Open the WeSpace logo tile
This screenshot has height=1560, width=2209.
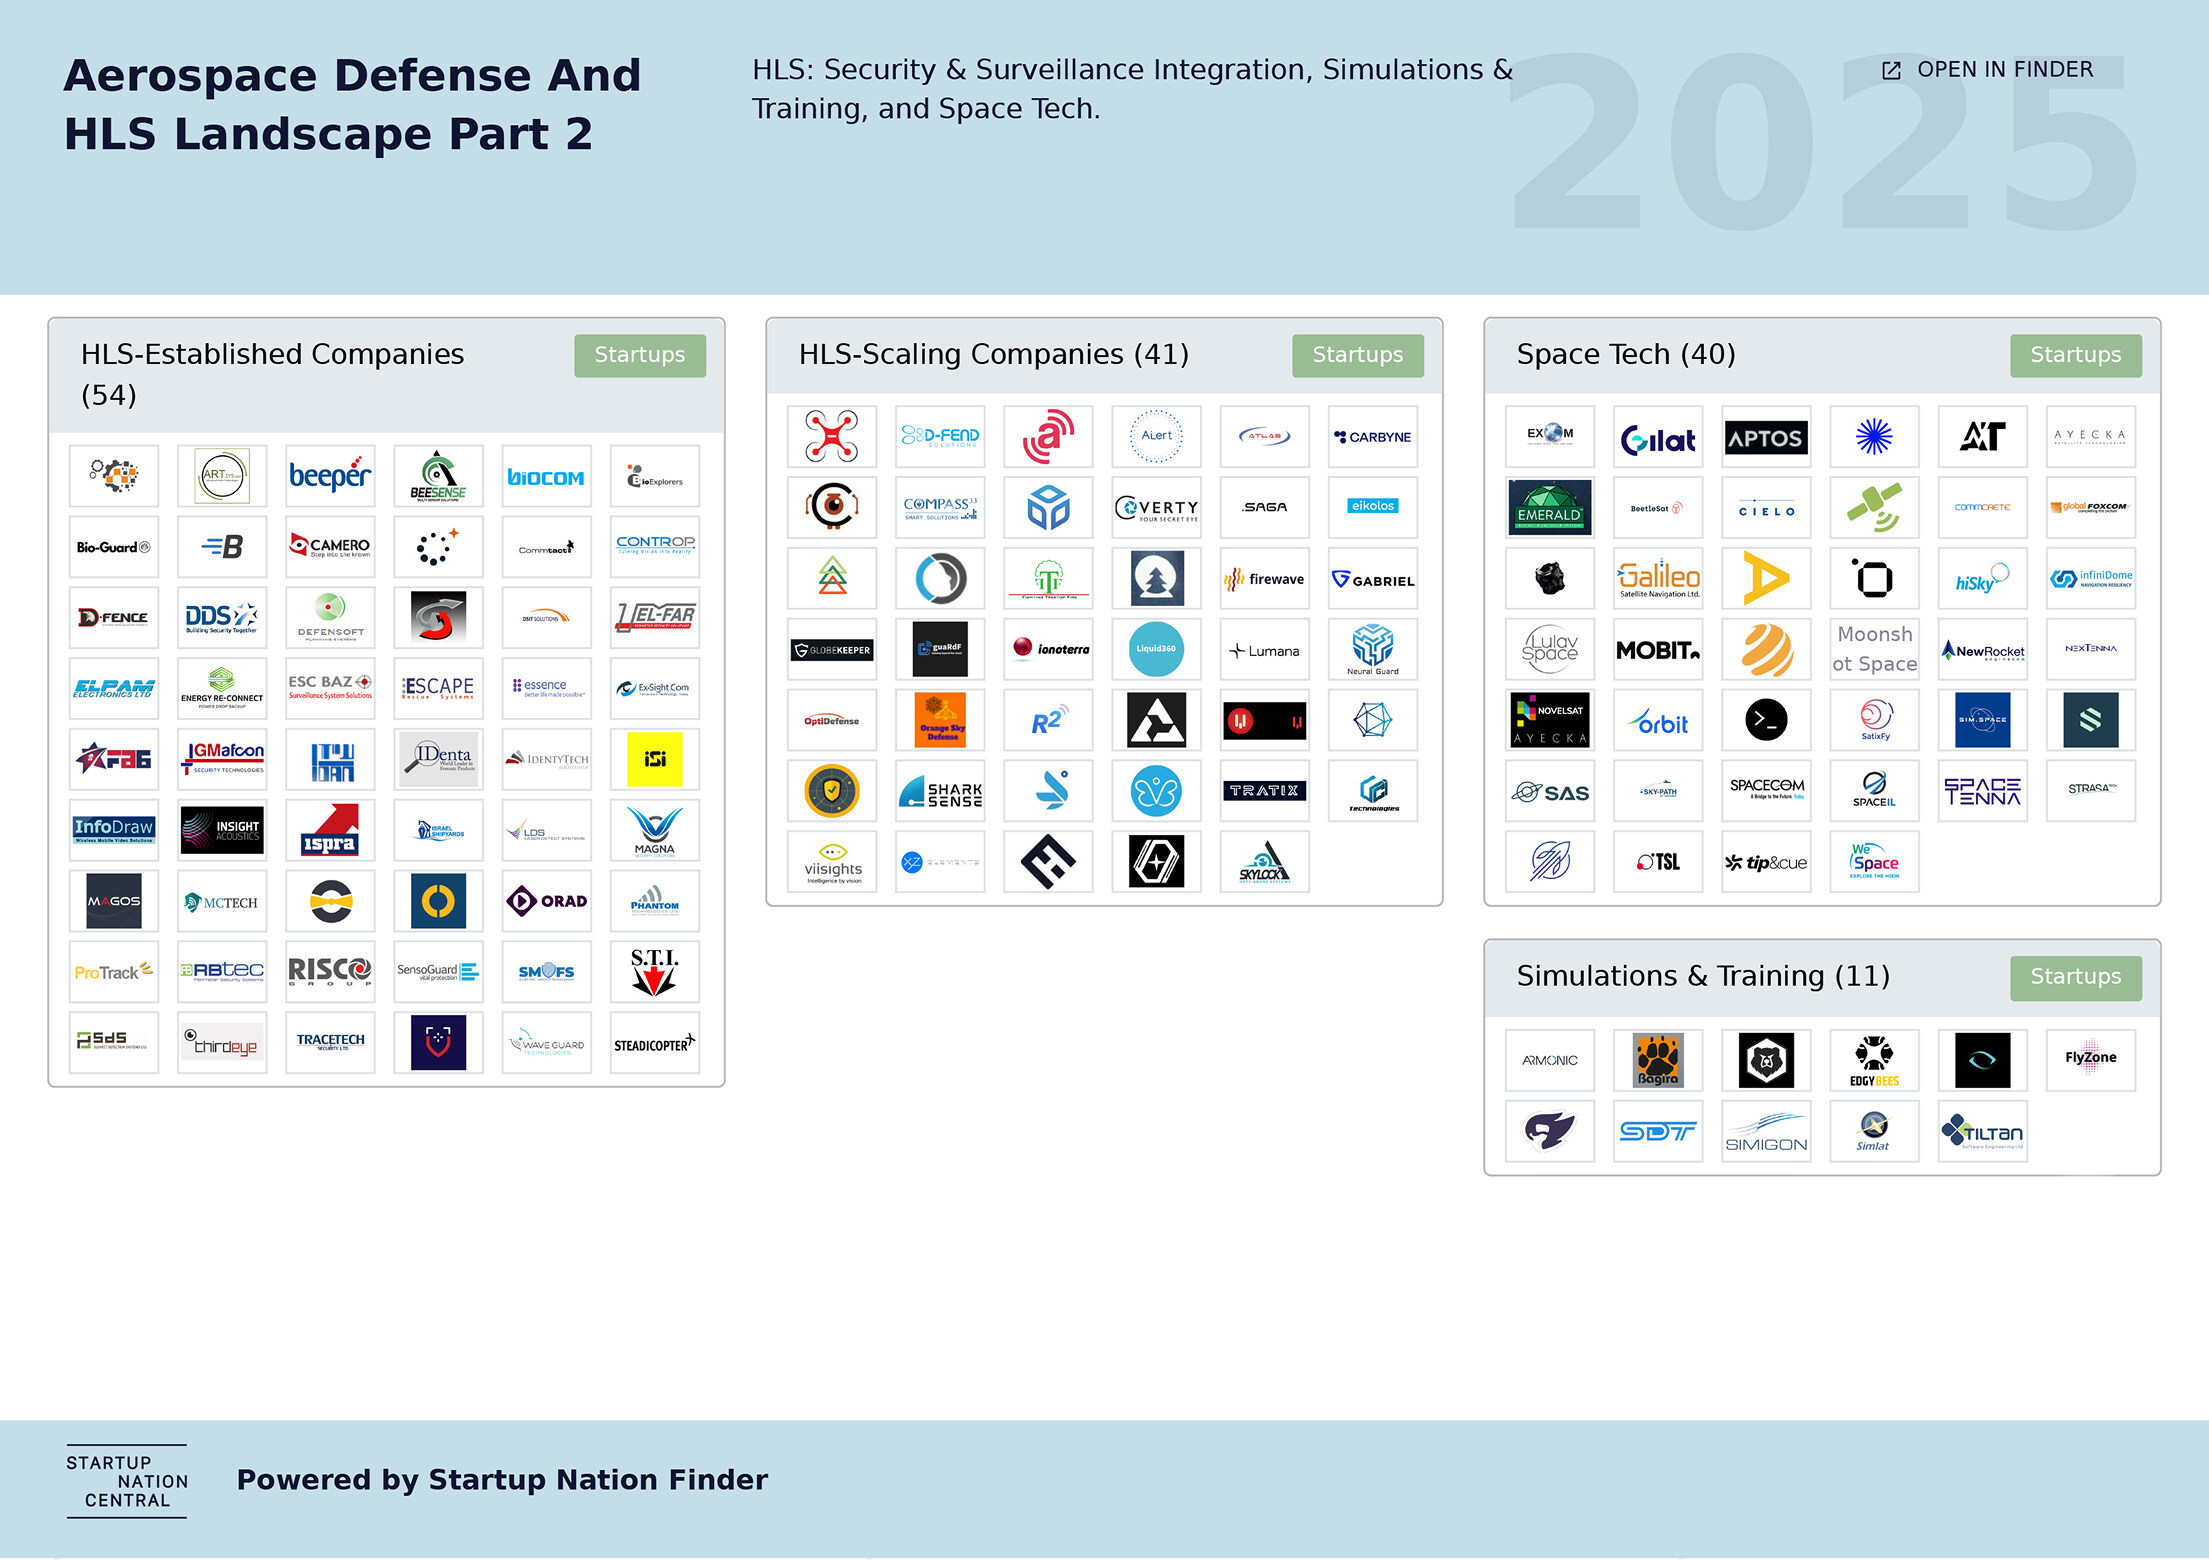tap(1874, 863)
